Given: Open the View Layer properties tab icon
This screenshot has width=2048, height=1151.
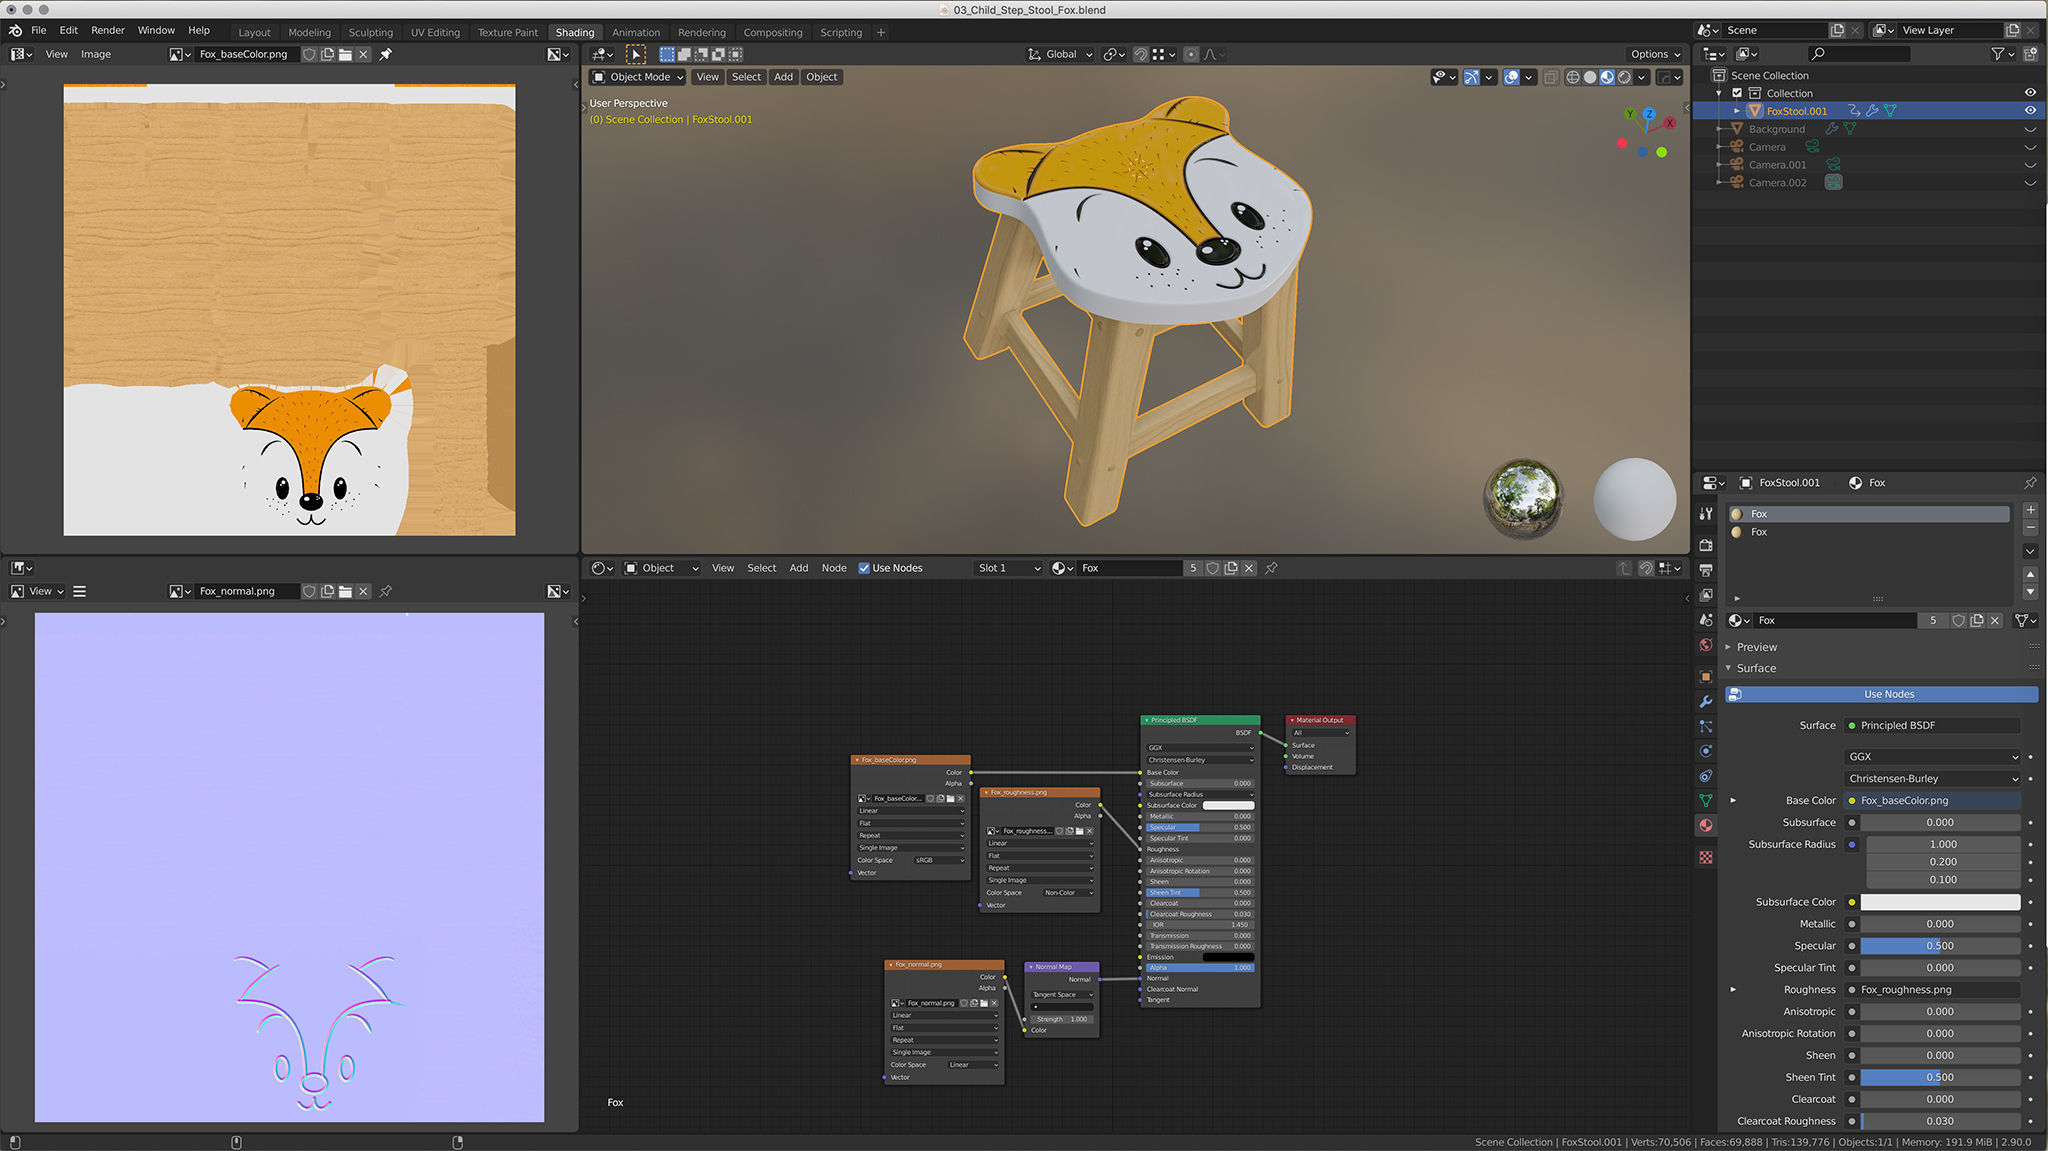Looking at the screenshot, I should (x=1706, y=595).
